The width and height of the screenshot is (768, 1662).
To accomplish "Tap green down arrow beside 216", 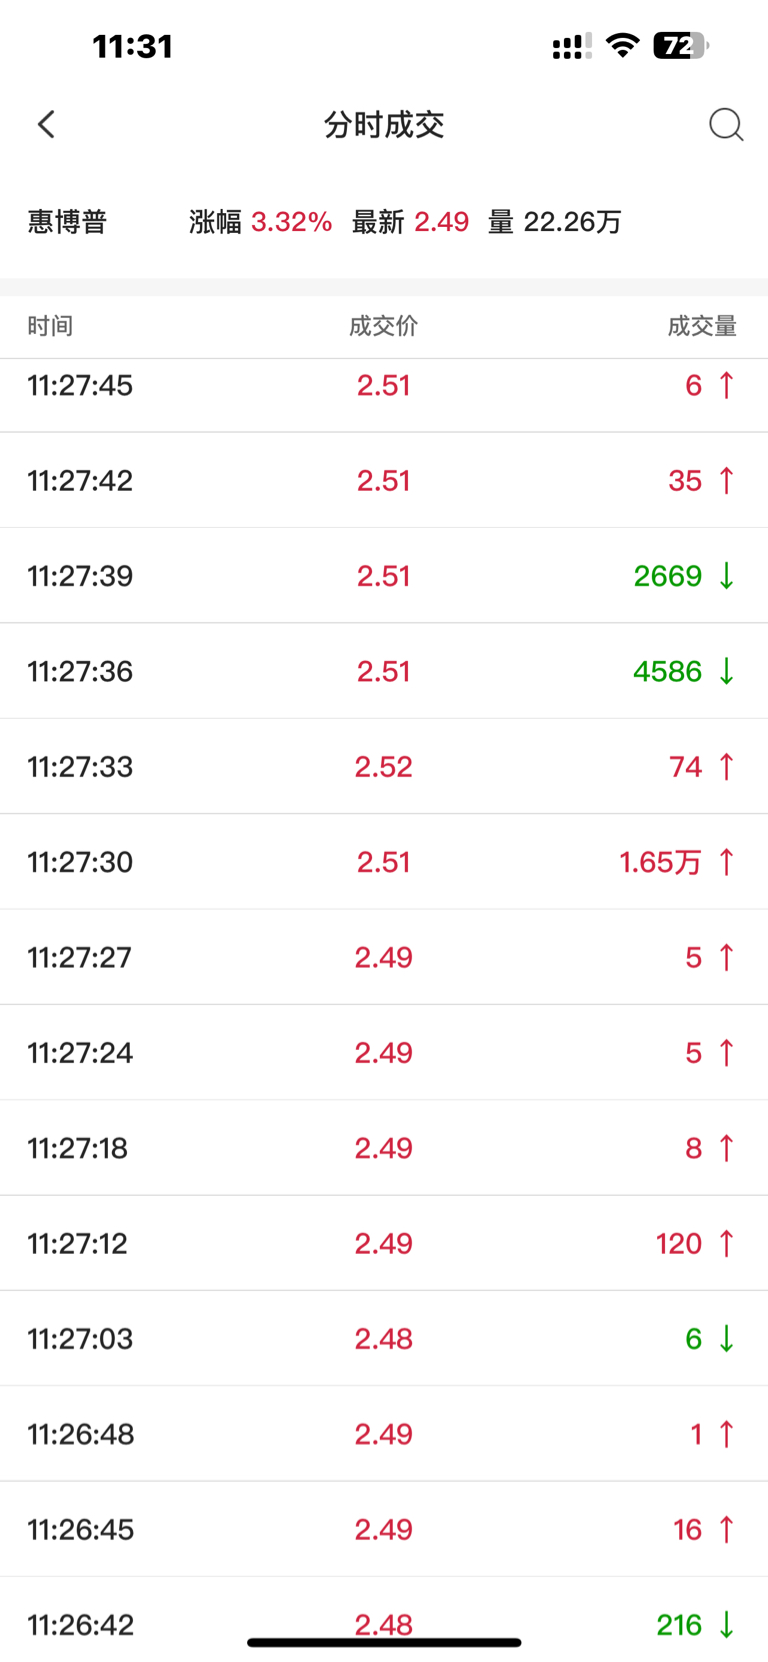I will pos(727,1625).
